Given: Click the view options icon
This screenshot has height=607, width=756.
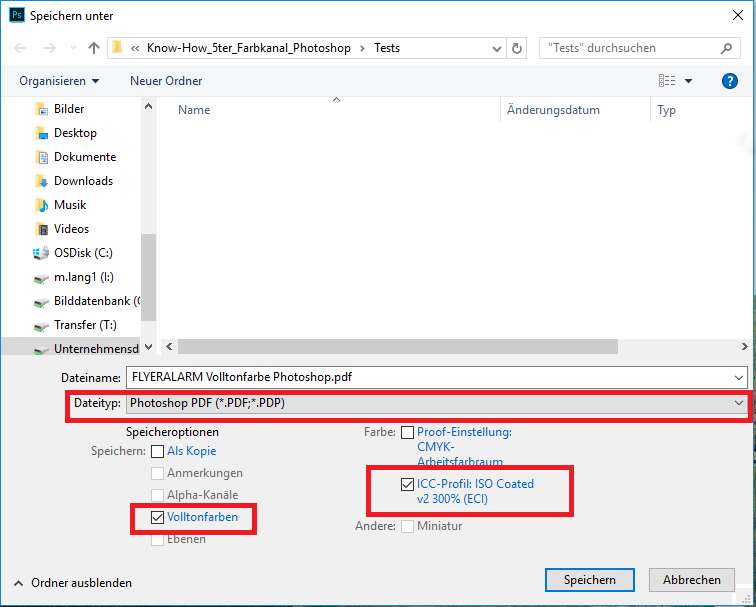Looking at the screenshot, I should (x=667, y=81).
